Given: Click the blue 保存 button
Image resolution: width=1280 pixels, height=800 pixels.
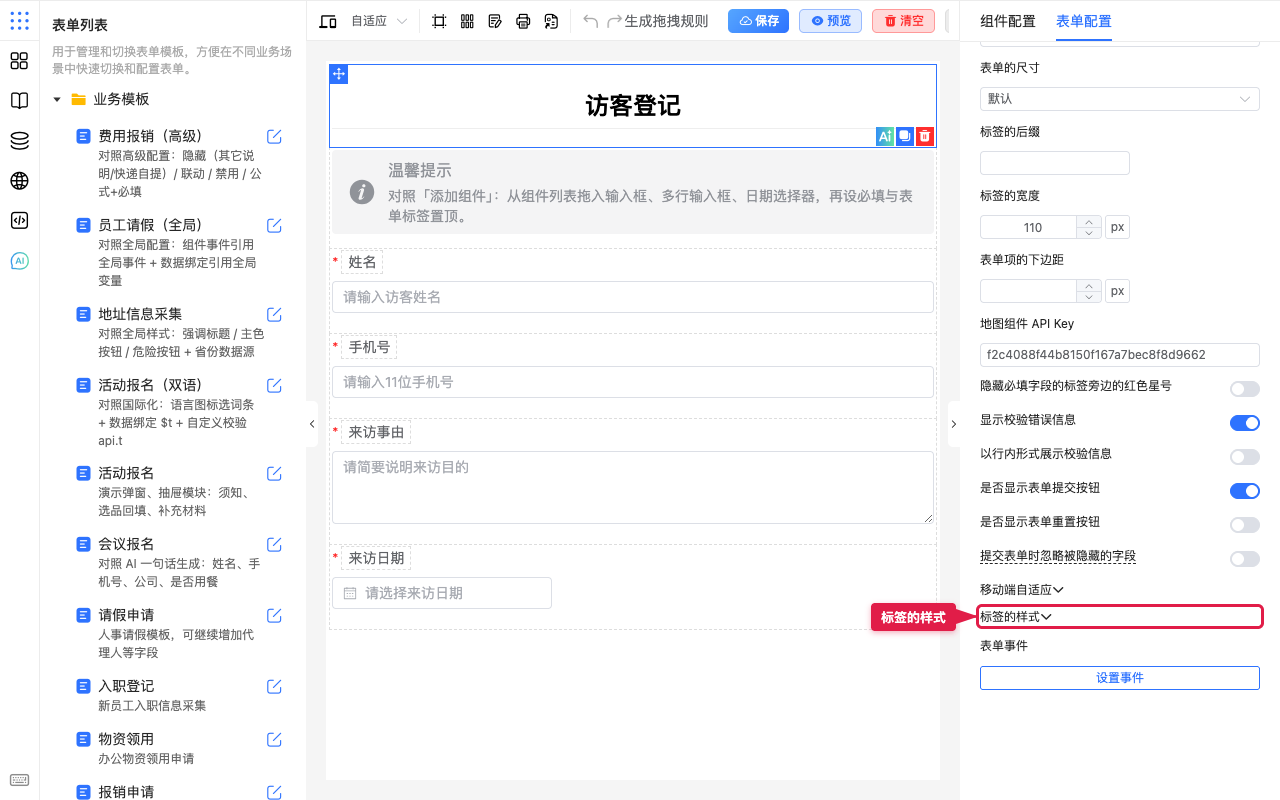Looking at the screenshot, I should pos(758,21).
